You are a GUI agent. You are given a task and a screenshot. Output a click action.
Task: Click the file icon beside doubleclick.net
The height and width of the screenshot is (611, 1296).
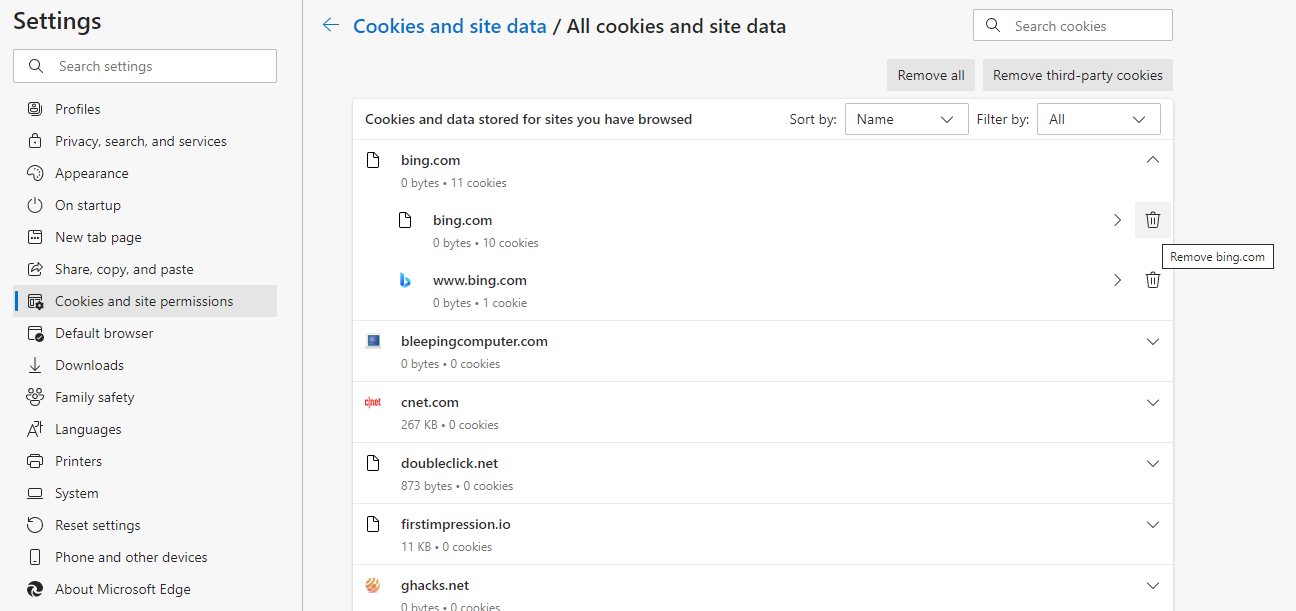click(x=373, y=463)
